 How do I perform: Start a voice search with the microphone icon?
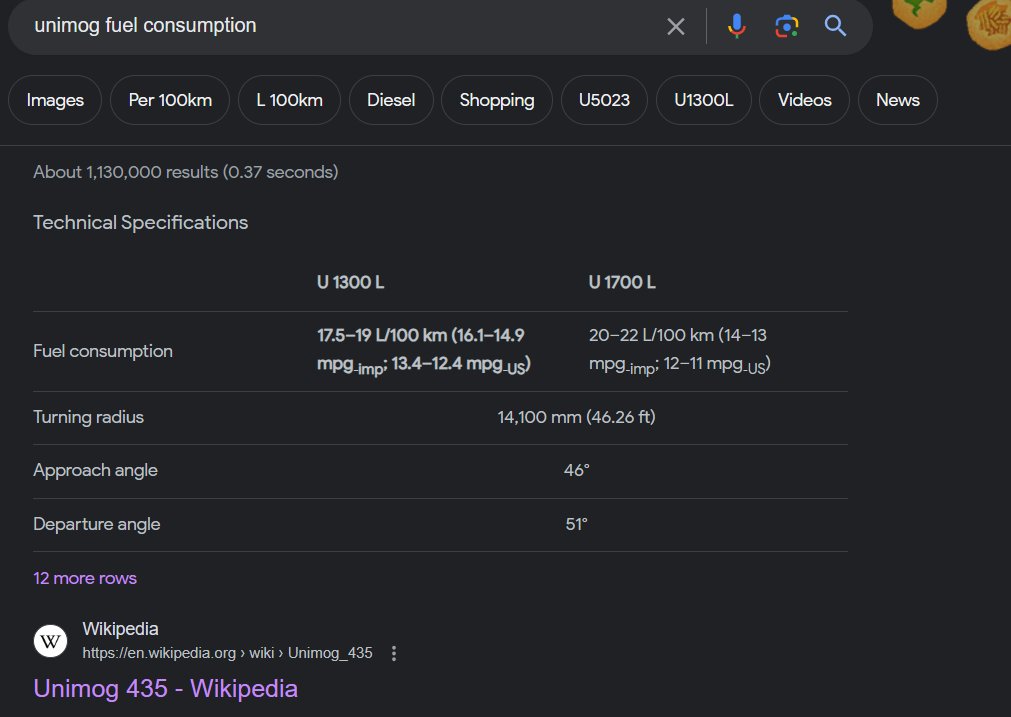[x=736, y=26]
